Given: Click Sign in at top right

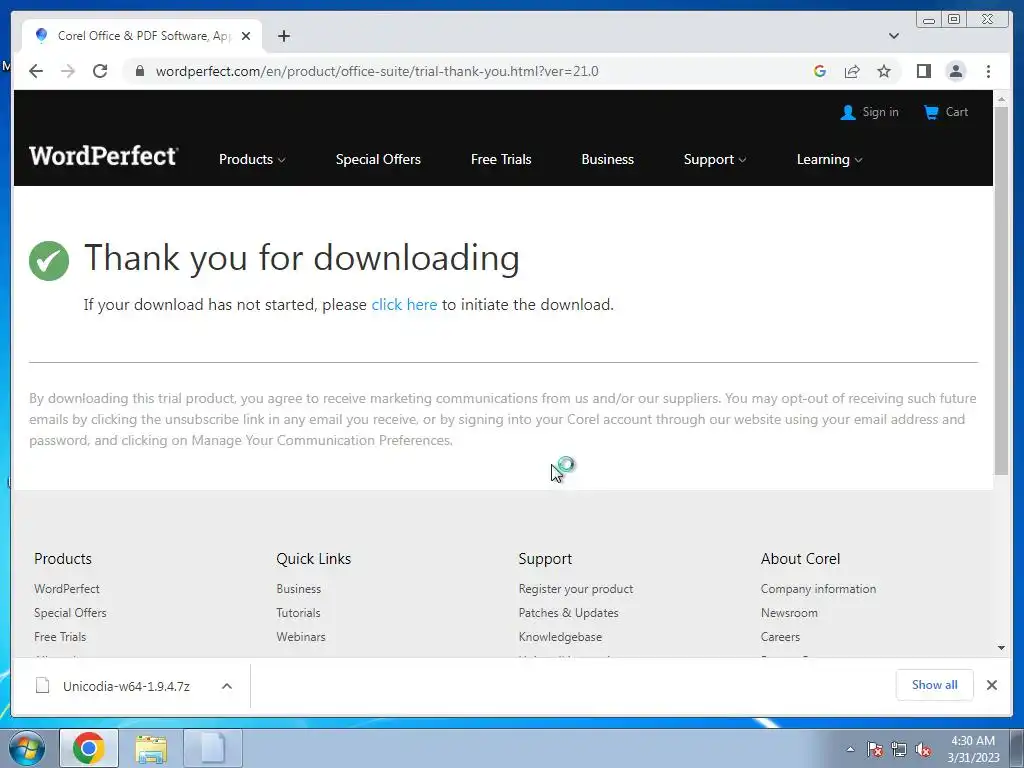Looking at the screenshot, I should tap(869, 112).
